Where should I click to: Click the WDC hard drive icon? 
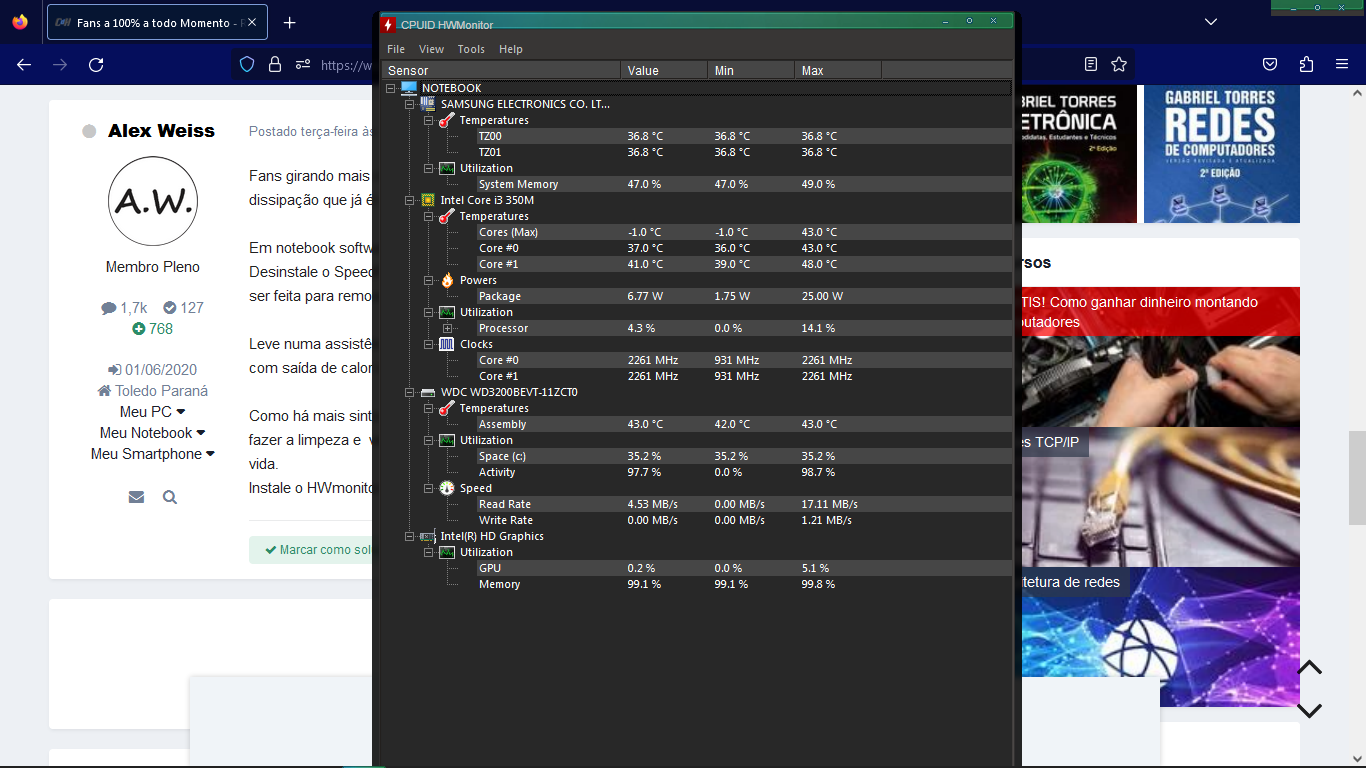427,392
